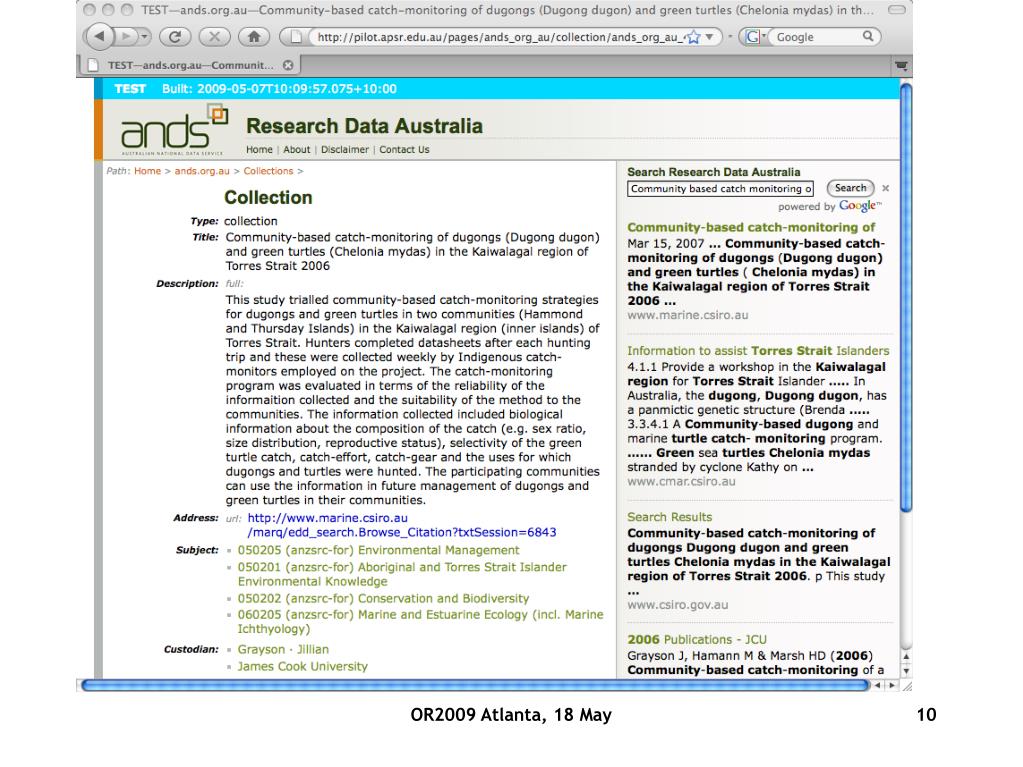
Task: Open the URL bar history dropdown arrow
Action: [x=709, y=37]
